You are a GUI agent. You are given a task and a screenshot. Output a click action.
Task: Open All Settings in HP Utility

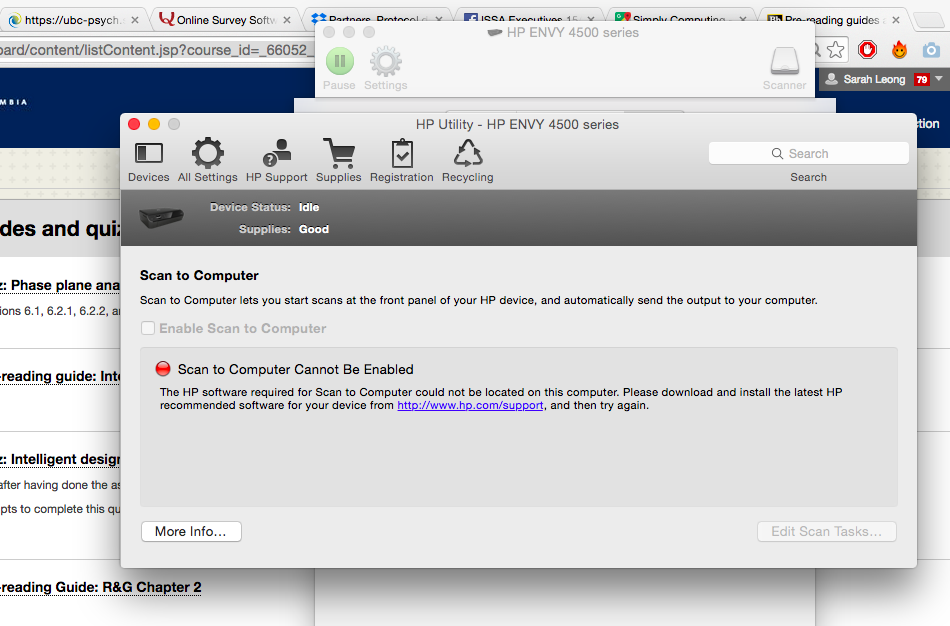(207, 161)
